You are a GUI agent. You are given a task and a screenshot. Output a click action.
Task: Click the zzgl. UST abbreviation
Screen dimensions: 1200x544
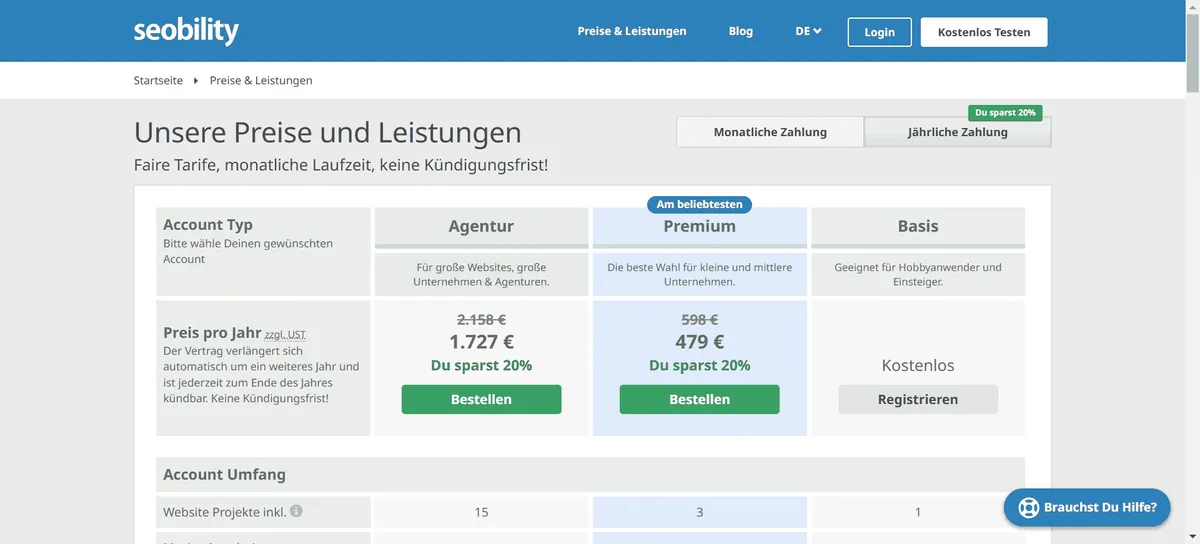[x=285, y=335]
